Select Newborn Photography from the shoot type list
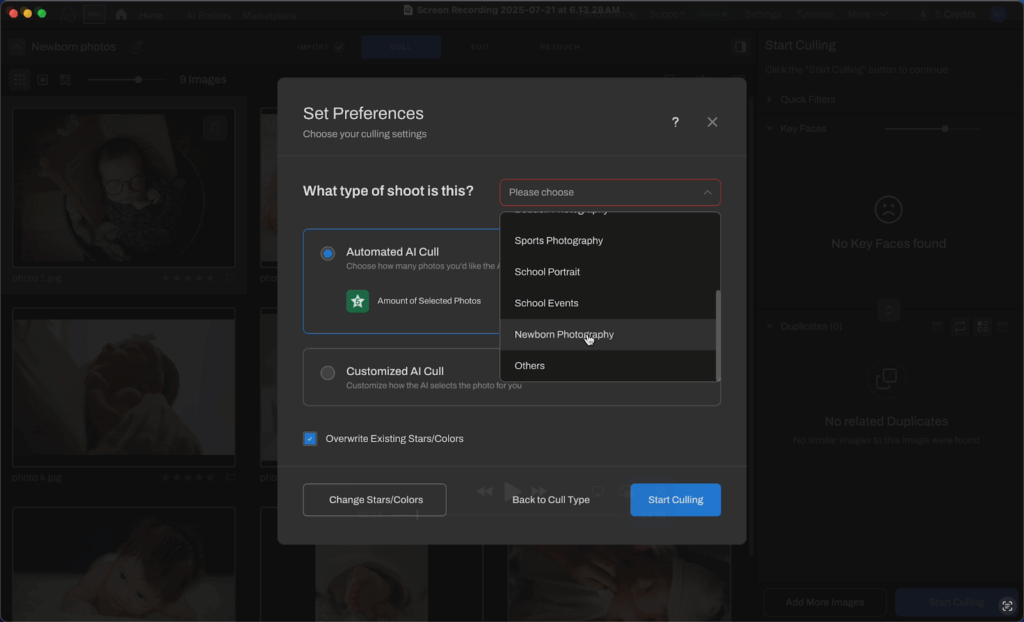Screen dimensions: 1024x622 point(566,334)
